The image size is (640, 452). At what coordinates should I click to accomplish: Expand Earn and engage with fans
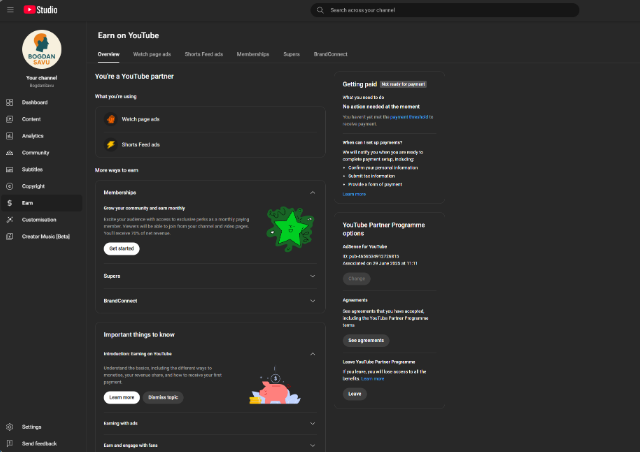[312, 445]
